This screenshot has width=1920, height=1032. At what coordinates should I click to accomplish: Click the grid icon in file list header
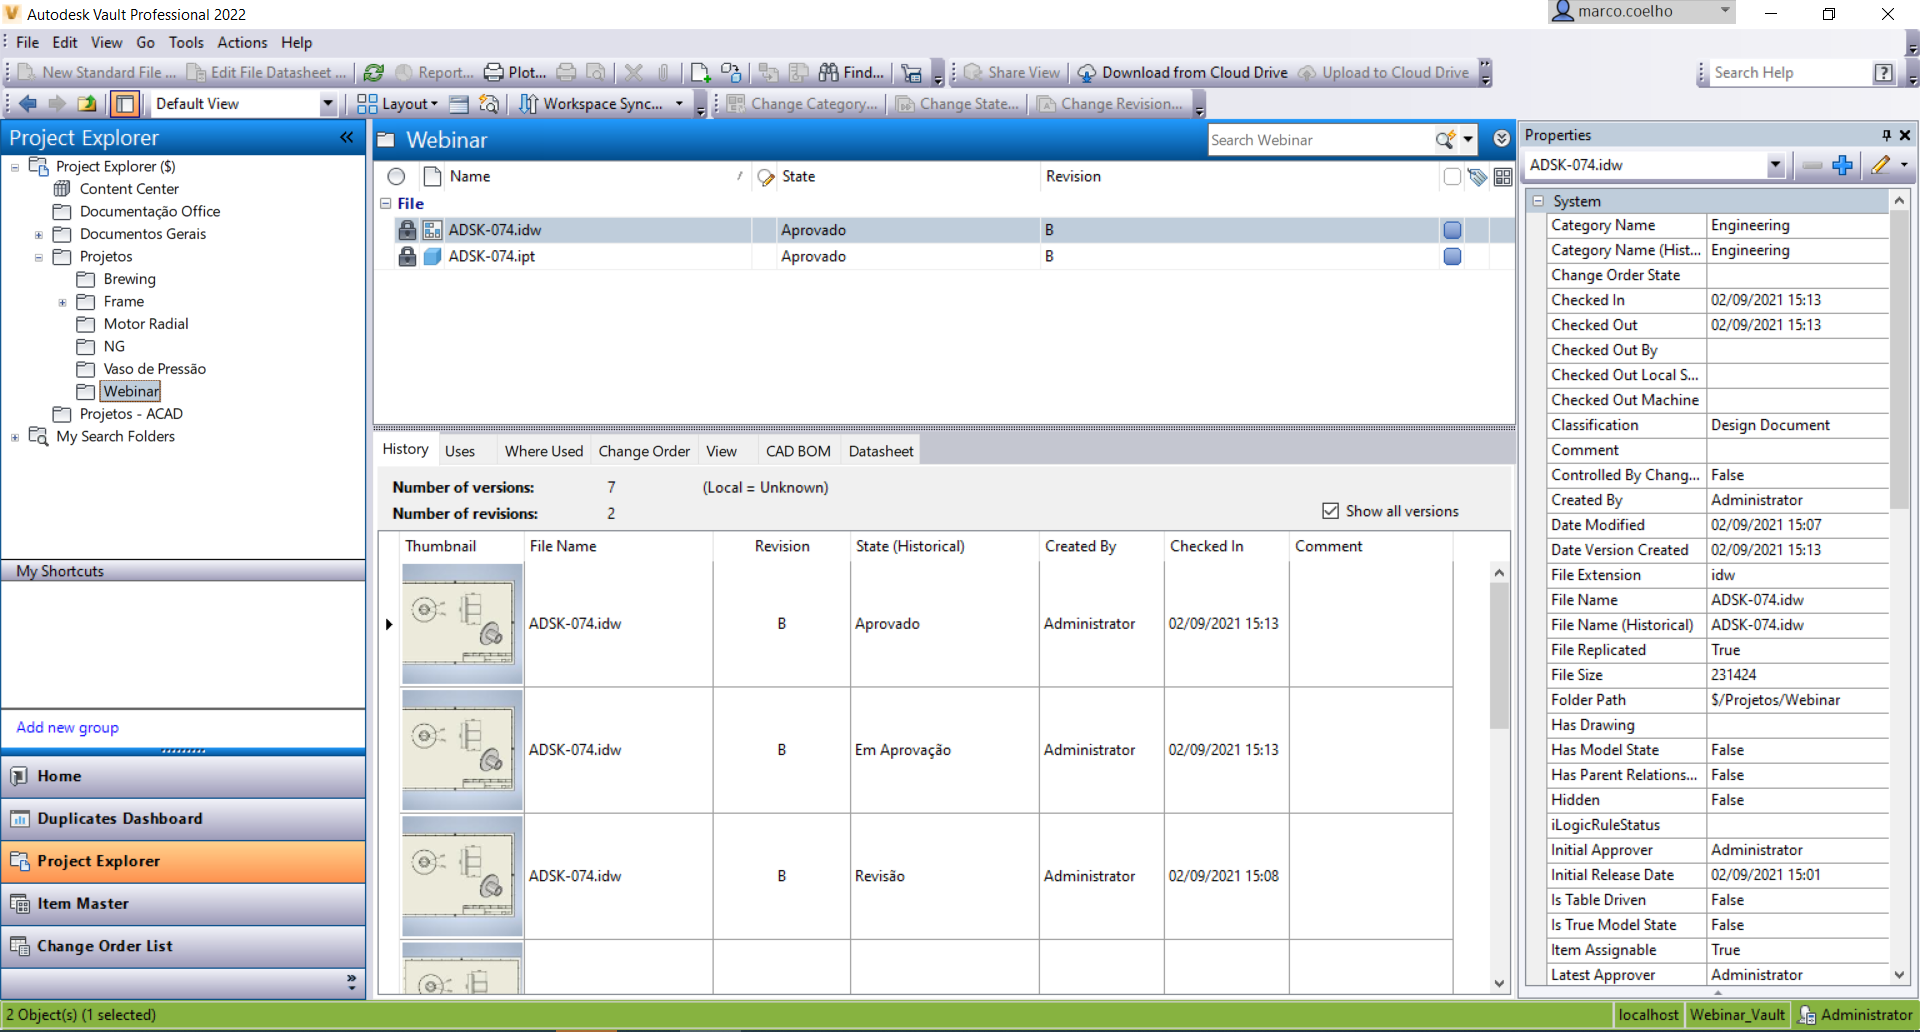tap(1502, 177)
